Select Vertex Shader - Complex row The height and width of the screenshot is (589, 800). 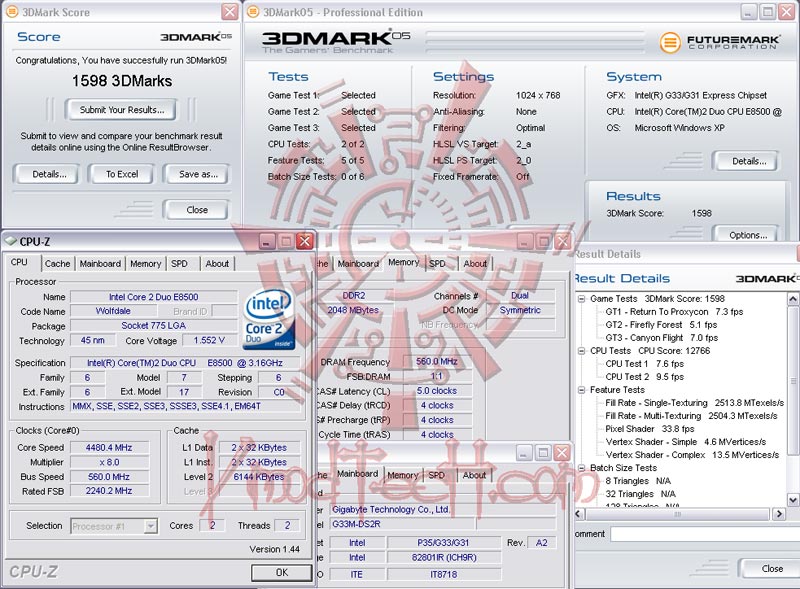pos(692,455)
